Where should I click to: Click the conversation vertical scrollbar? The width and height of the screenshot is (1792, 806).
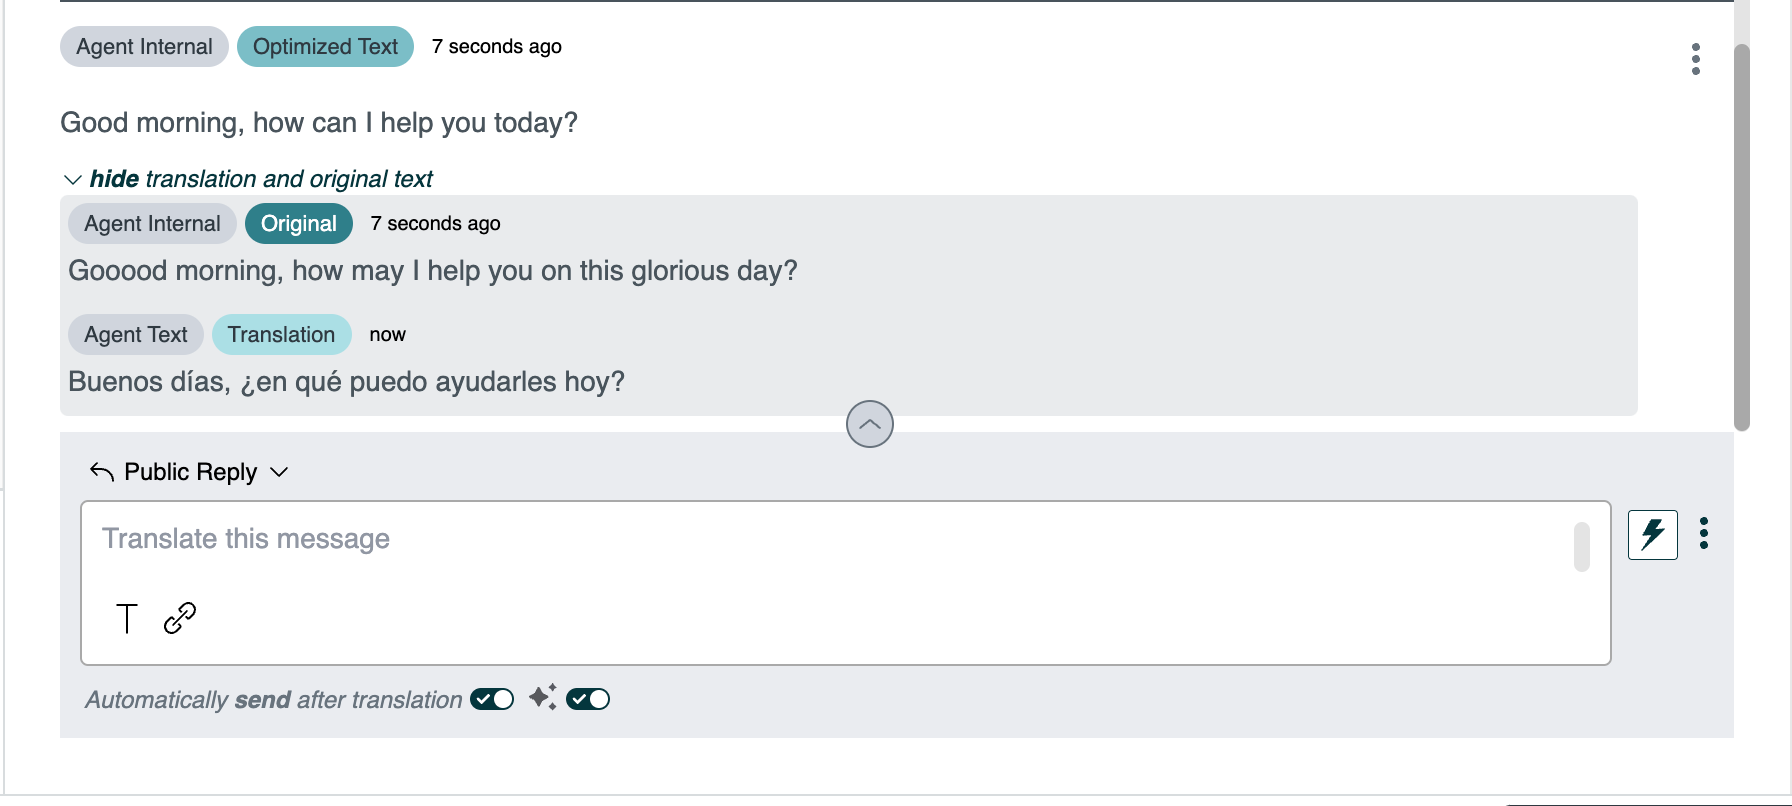[1742, 238]
